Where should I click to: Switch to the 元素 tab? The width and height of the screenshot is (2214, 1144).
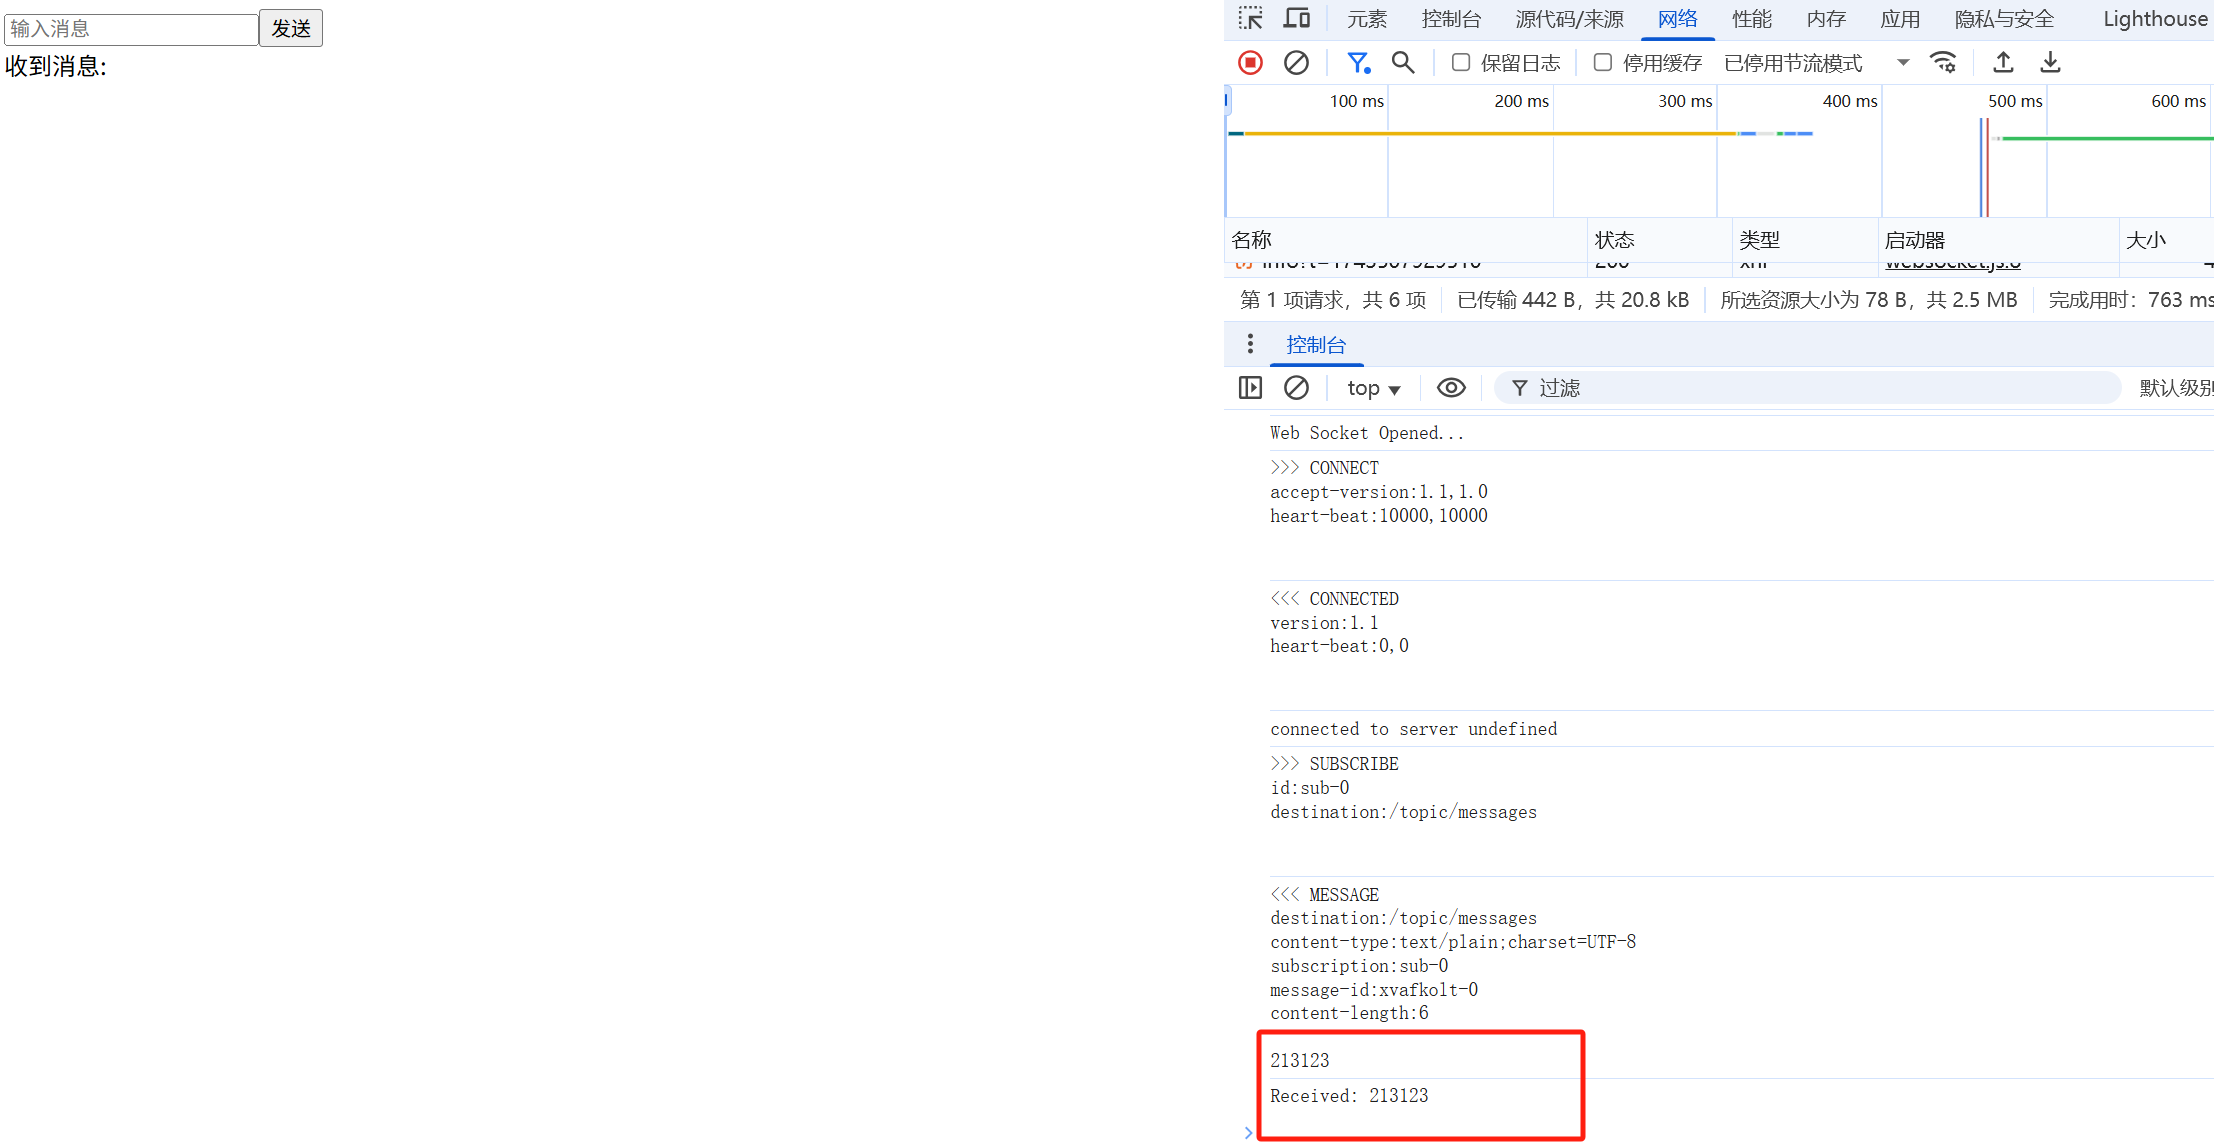(1366, 19)
